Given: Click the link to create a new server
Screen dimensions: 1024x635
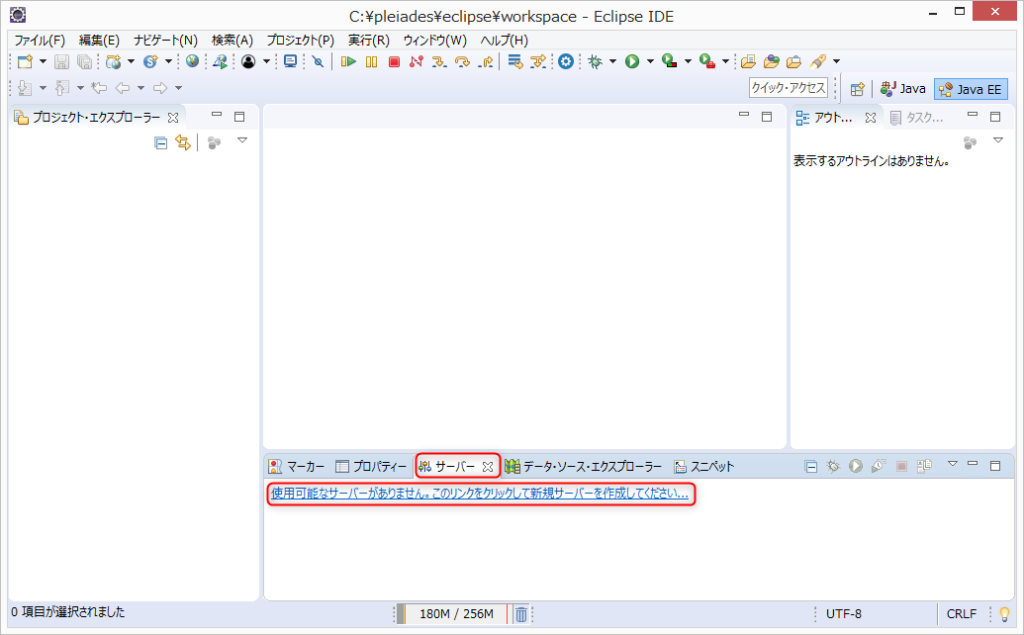Looking at the screenshot, I should [480, 493].
